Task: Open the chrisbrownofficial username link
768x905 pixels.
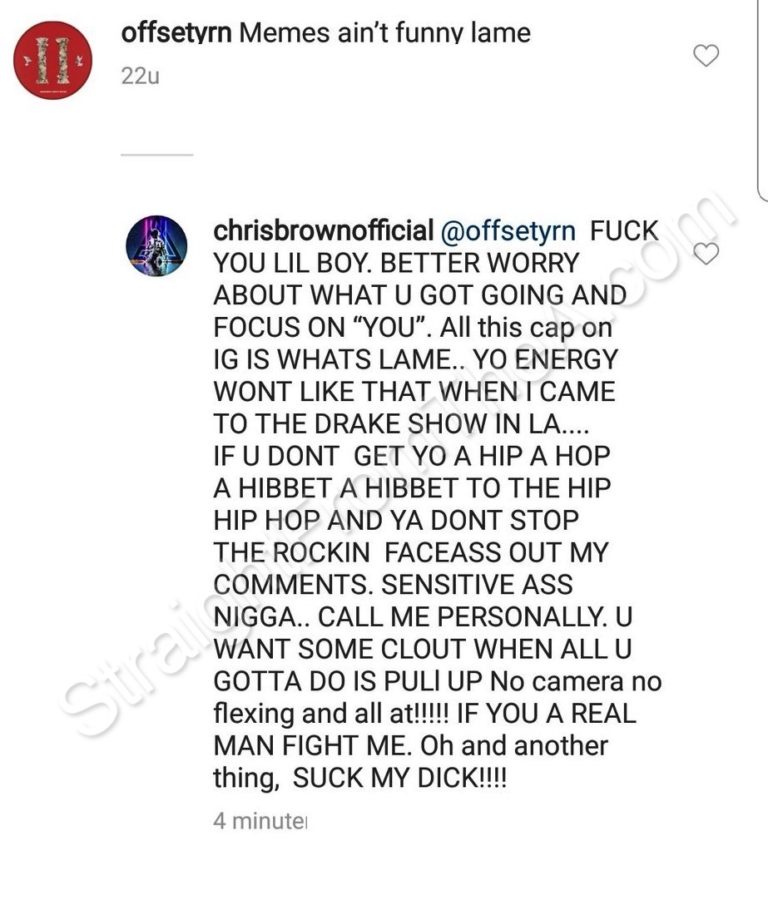Action: [x=324, y=230]
